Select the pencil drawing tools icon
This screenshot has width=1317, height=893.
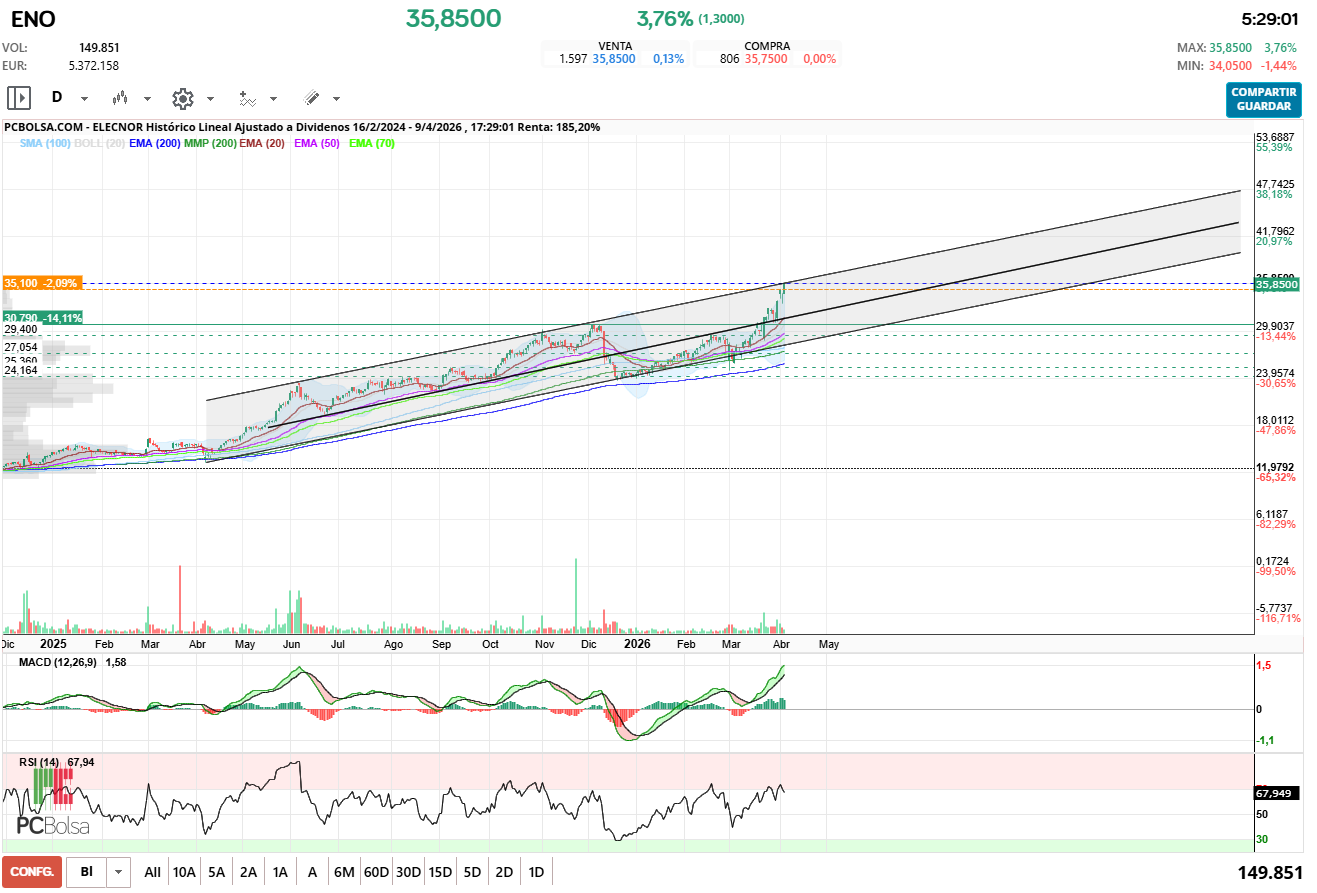point(311,98)
